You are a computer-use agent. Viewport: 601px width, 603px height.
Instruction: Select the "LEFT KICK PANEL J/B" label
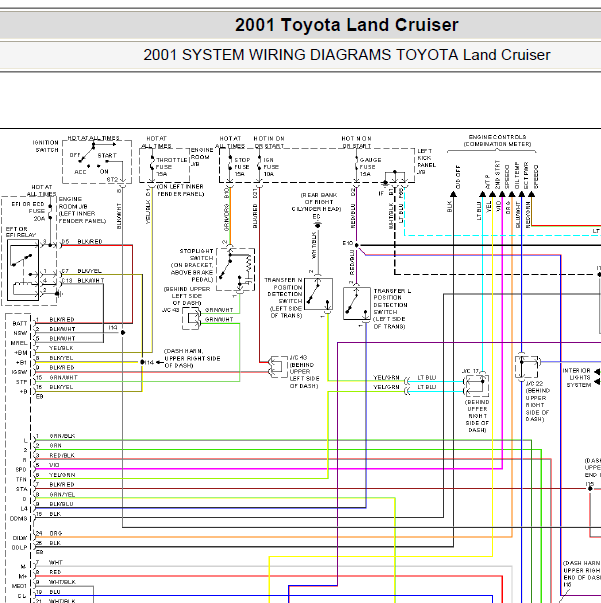(427, 162)
